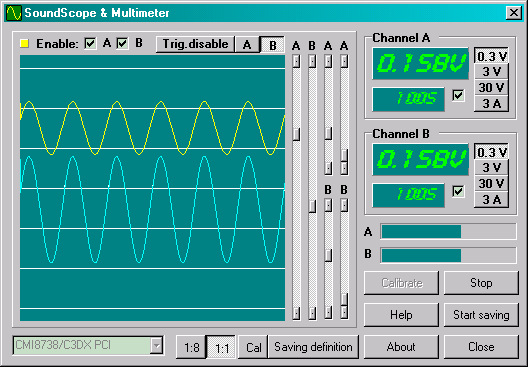The width and height of the screenshot is (528, 367).
Task: Click Channel A's large 0.158V readout
Action: point(420,64)
